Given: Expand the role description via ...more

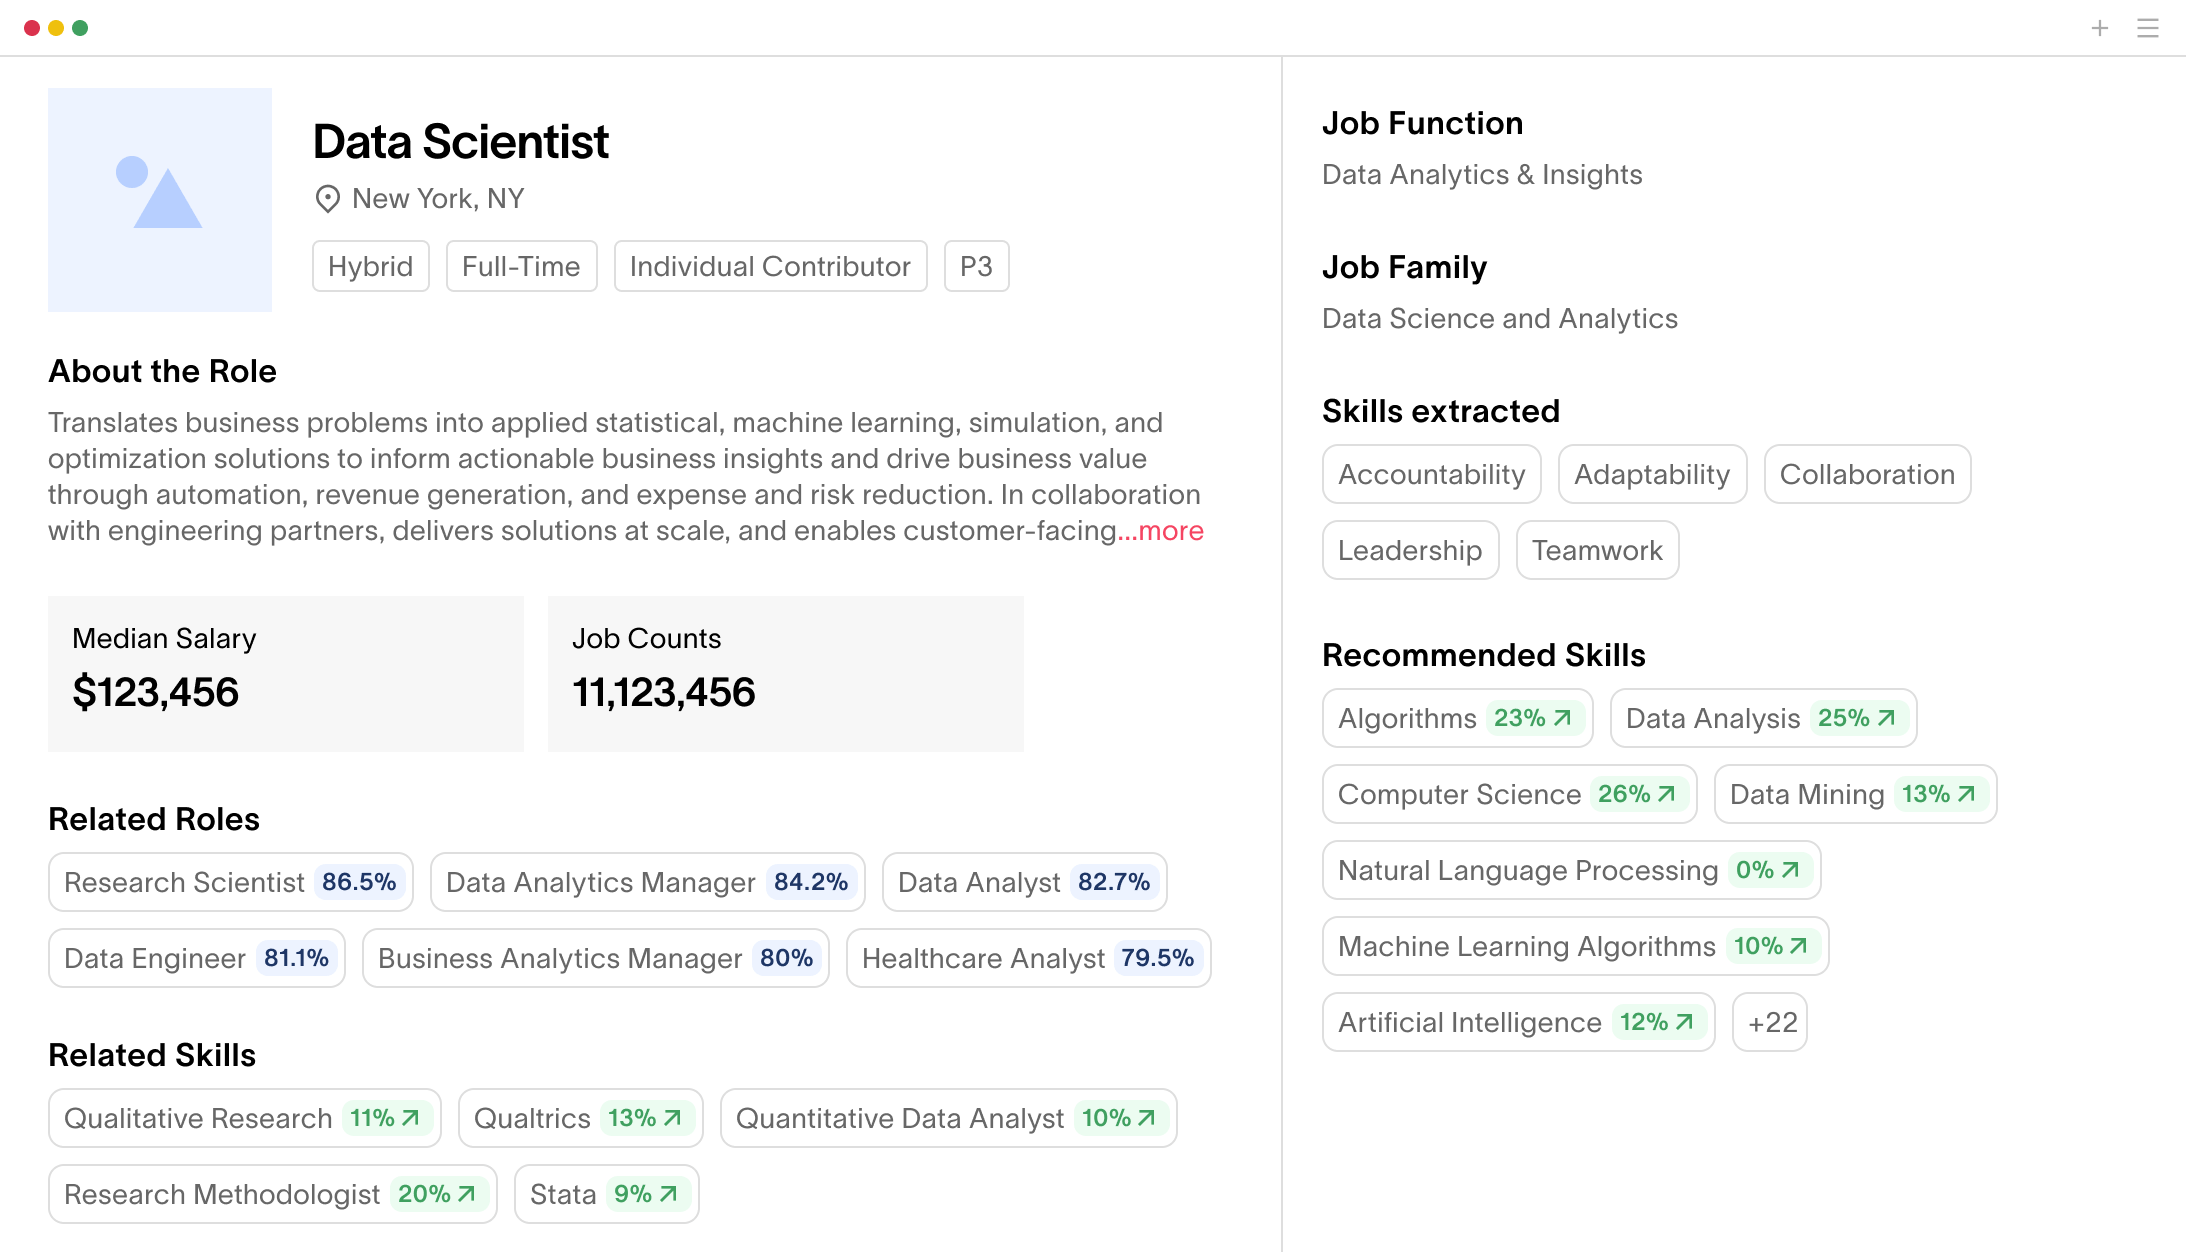Looking at the screenshot, I should pyautogui.click(x=1161, y=531).
